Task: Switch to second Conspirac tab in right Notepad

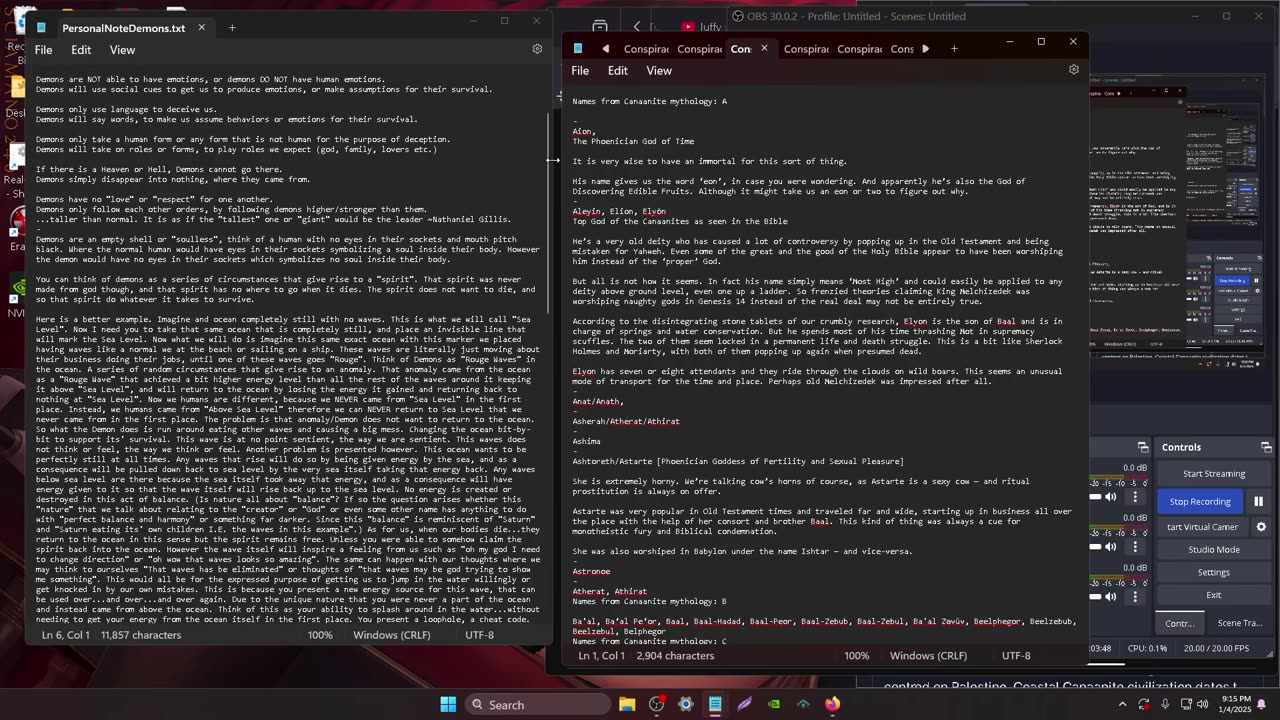Action: pos(699,49)
